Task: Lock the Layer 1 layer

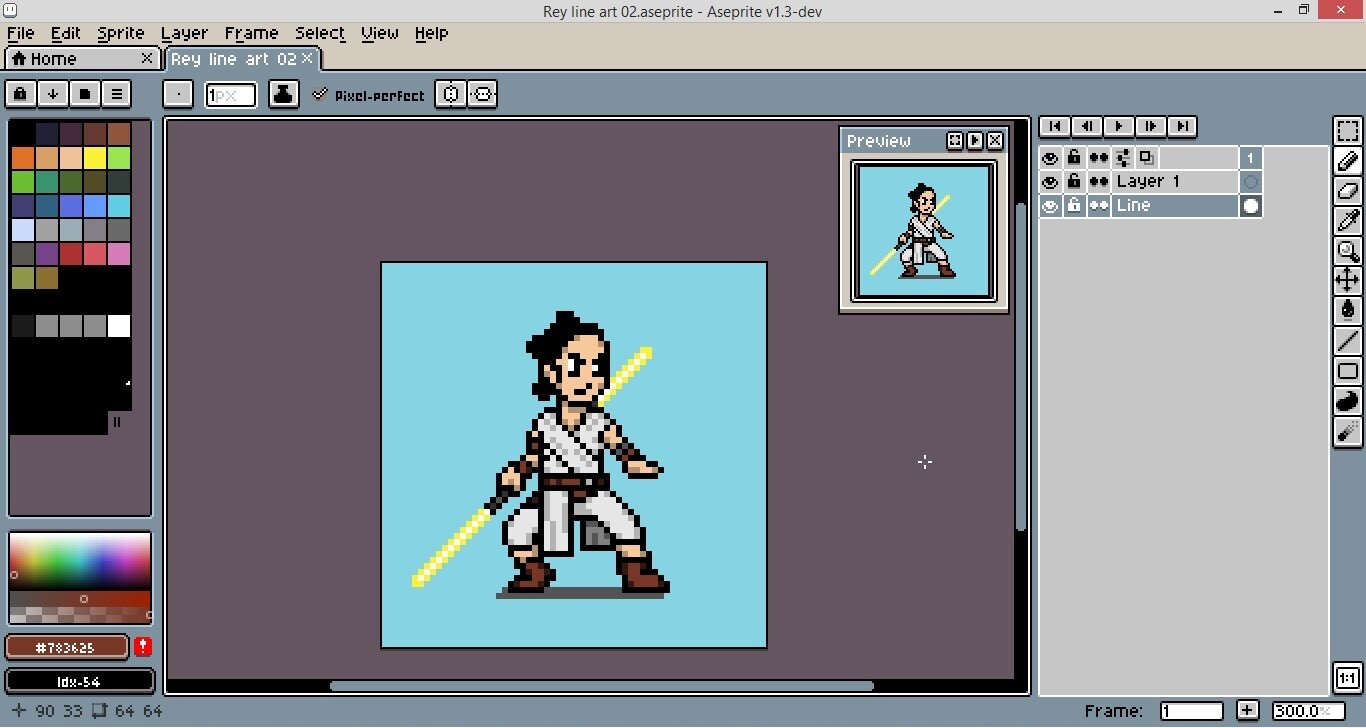Action: (1074, 182)
